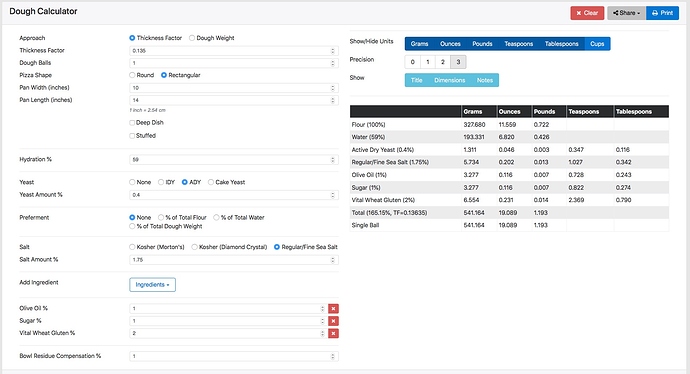Viewport: 690px width, 374px height.
Task: Click the '327.680' grams value
Action: point(474,125)
